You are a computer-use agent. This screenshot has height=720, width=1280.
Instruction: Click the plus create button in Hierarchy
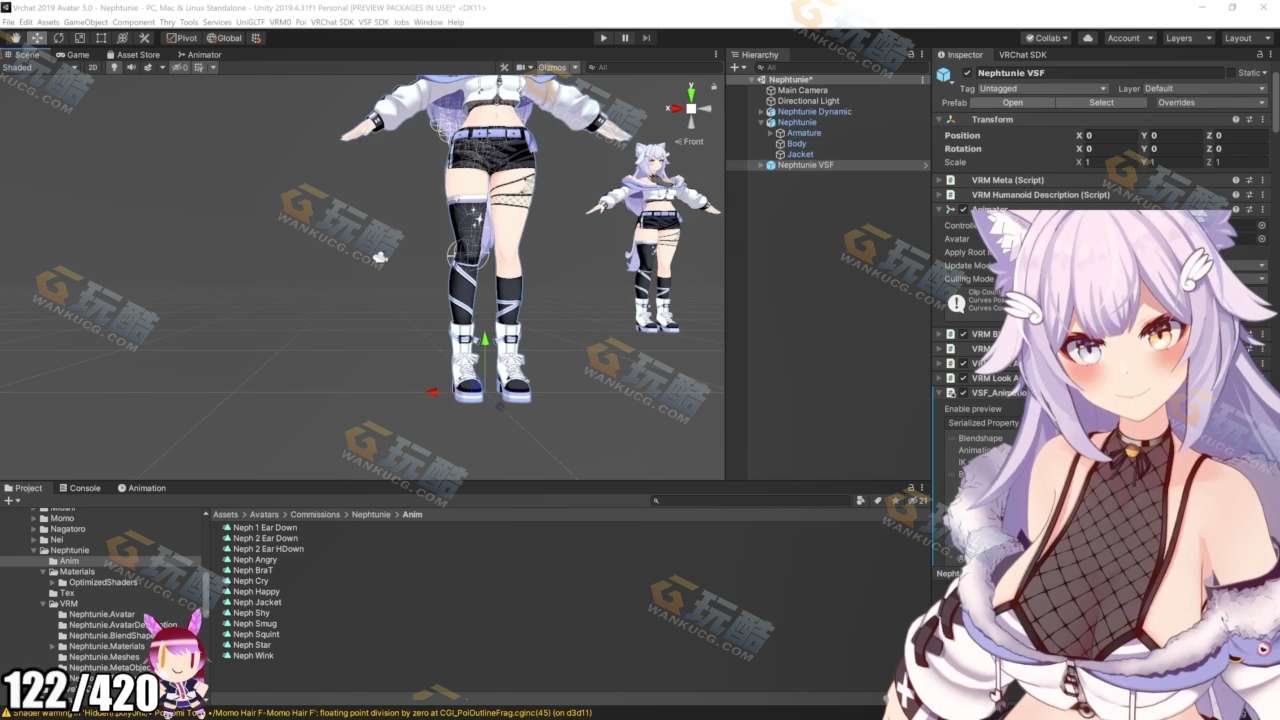(734, 67)
